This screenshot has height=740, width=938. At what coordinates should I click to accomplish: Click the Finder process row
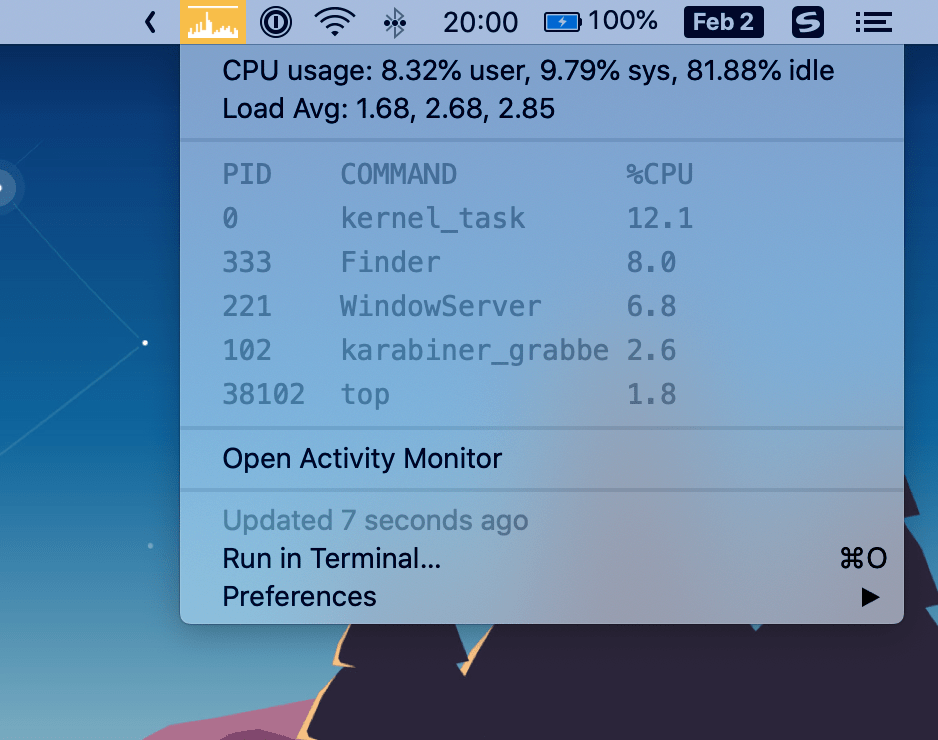[x=542, y=262]
